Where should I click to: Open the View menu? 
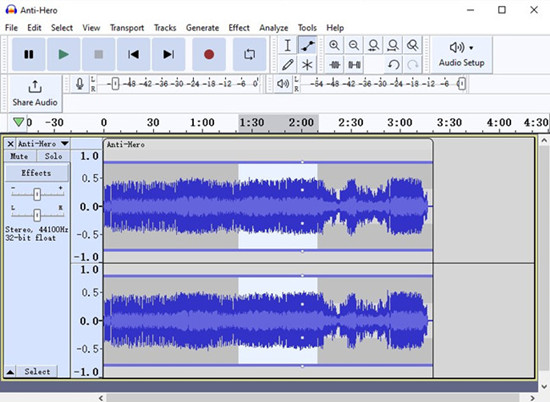(x=91, y=28)
